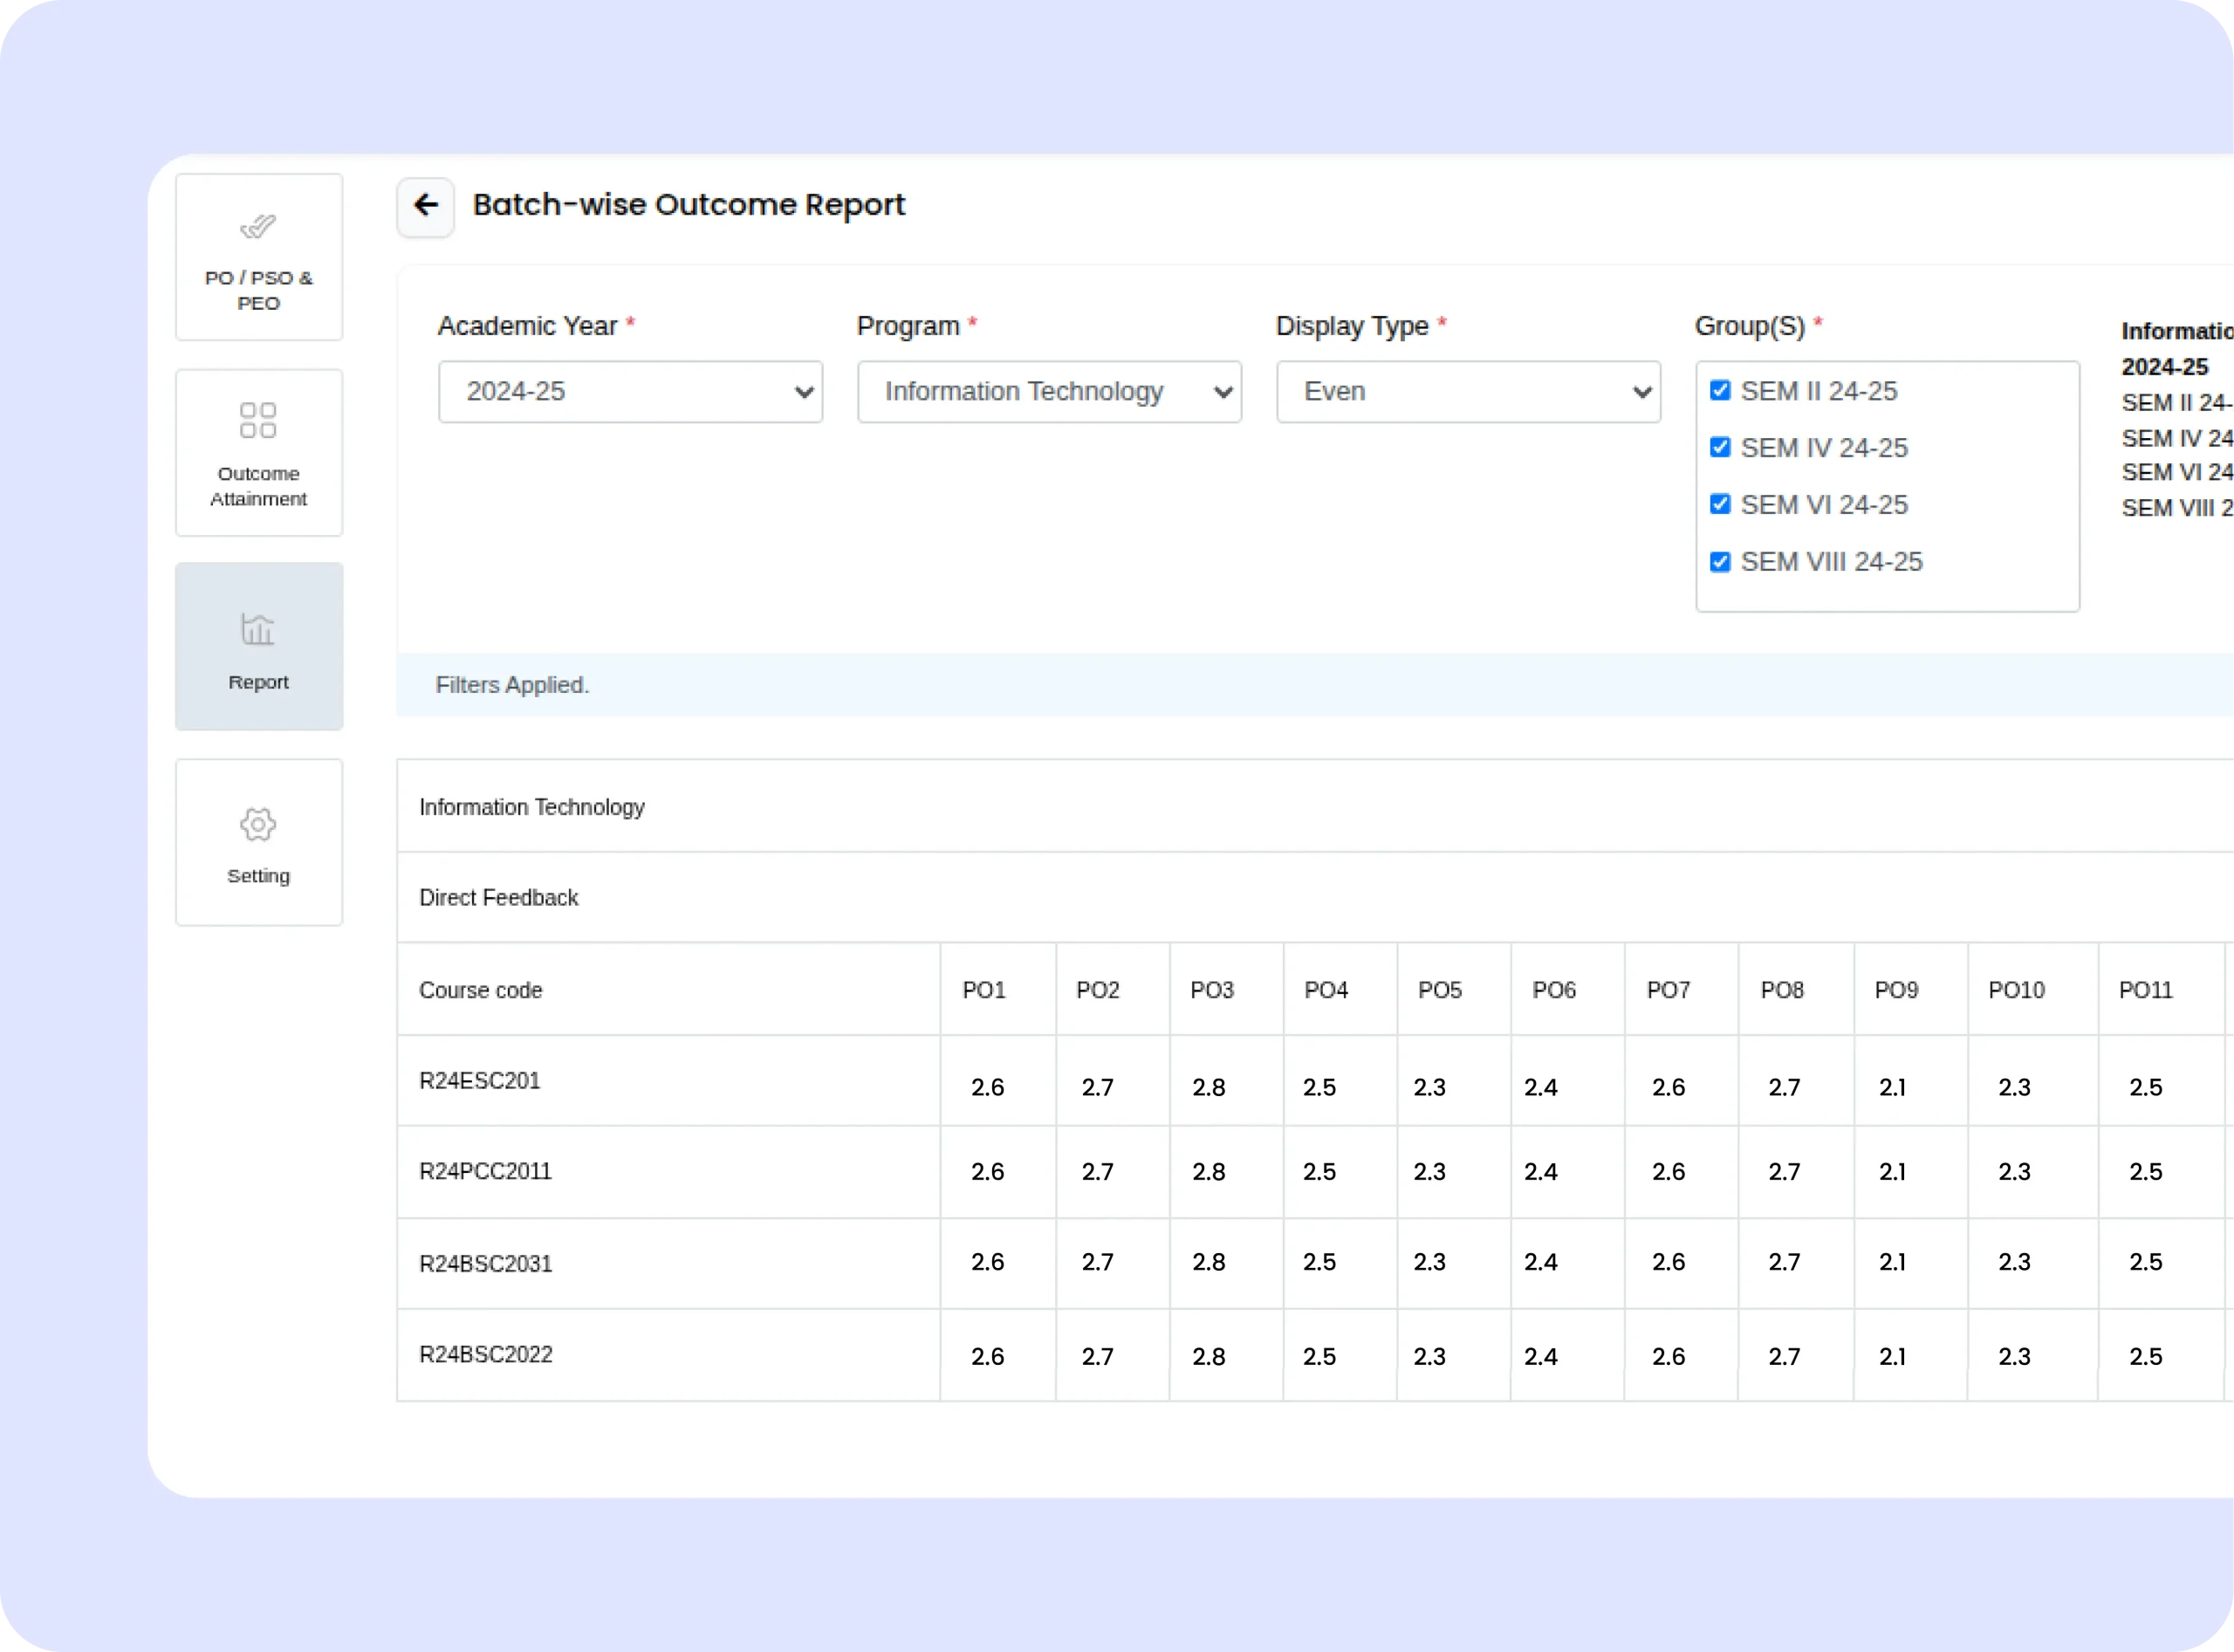Click the Setting gear icon
The height and width of the screenshot is (1652, 2234).
click(x=258, y=825)
